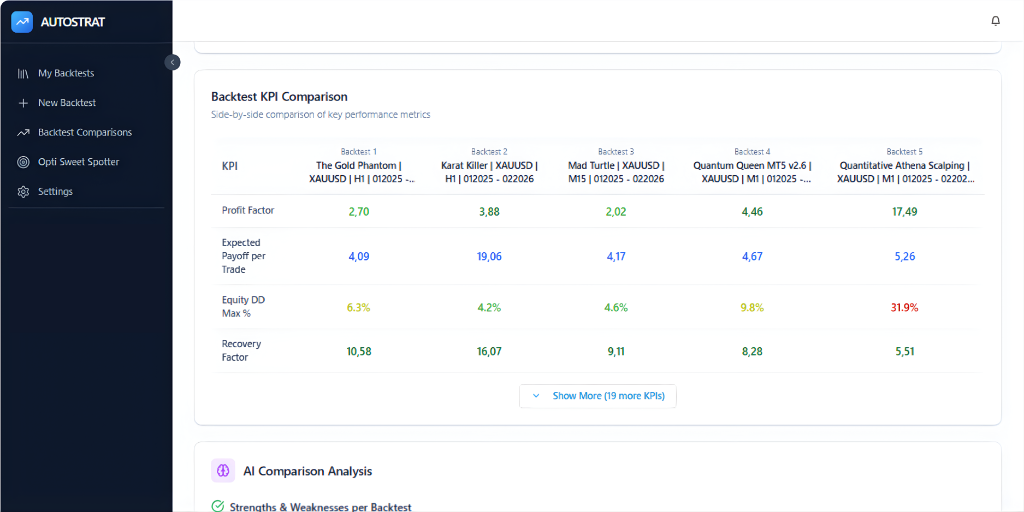
Task: Click Profit Factor value 2,02
Action: pyautogui.click(x=616, y=212)
